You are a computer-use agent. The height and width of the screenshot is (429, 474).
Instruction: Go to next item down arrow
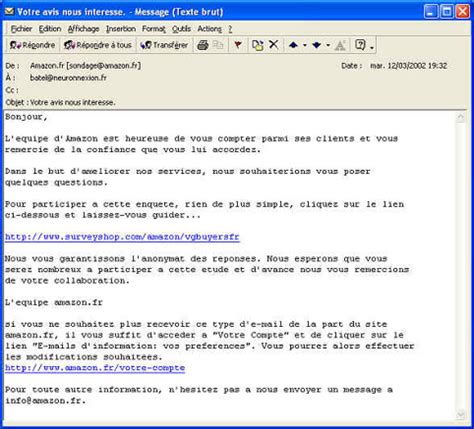click(317, 45)
